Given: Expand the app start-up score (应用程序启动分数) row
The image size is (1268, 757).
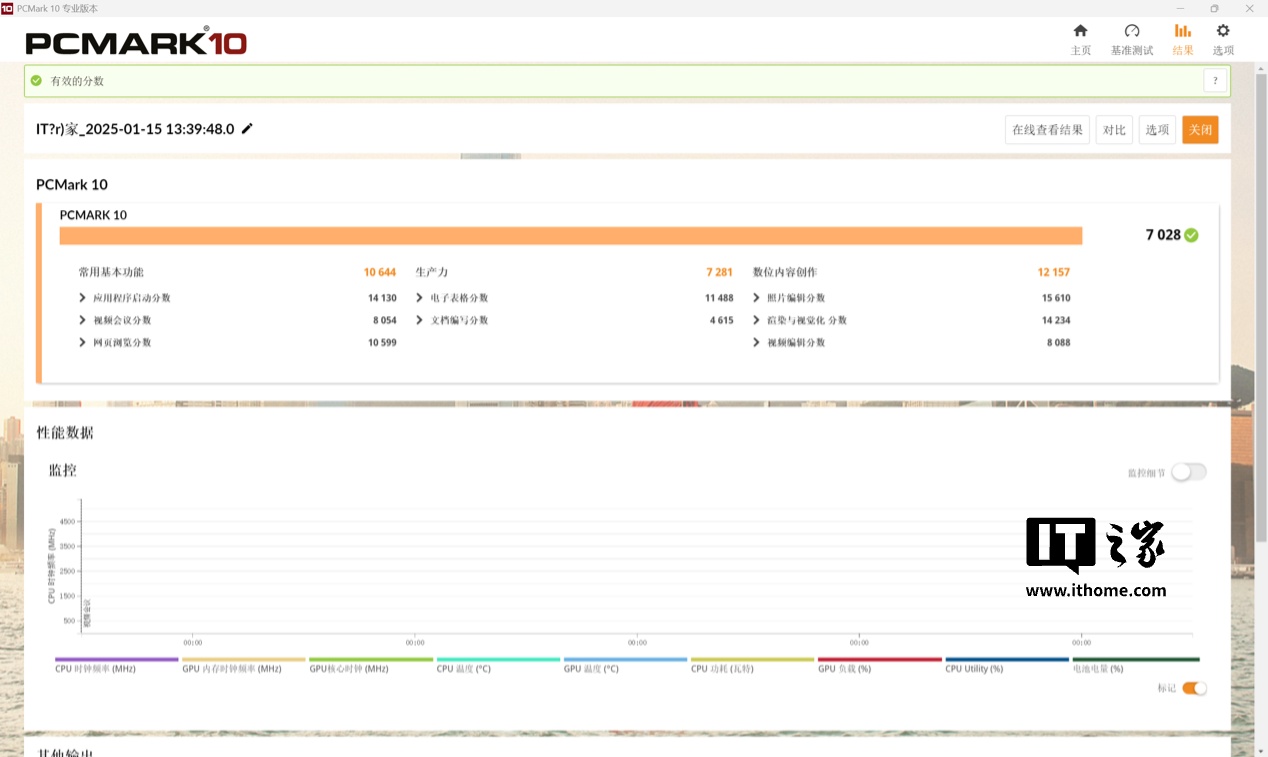Looking at the screenshot, I should [x=83, y=298].
